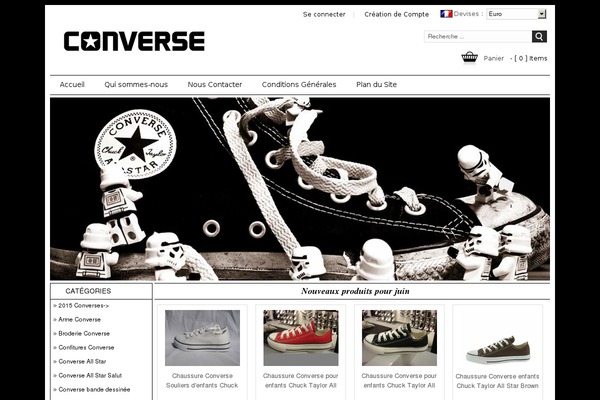This screenshot has width=600, height=400.
Task: Open the Panier cart link
Action: [494, 59]
